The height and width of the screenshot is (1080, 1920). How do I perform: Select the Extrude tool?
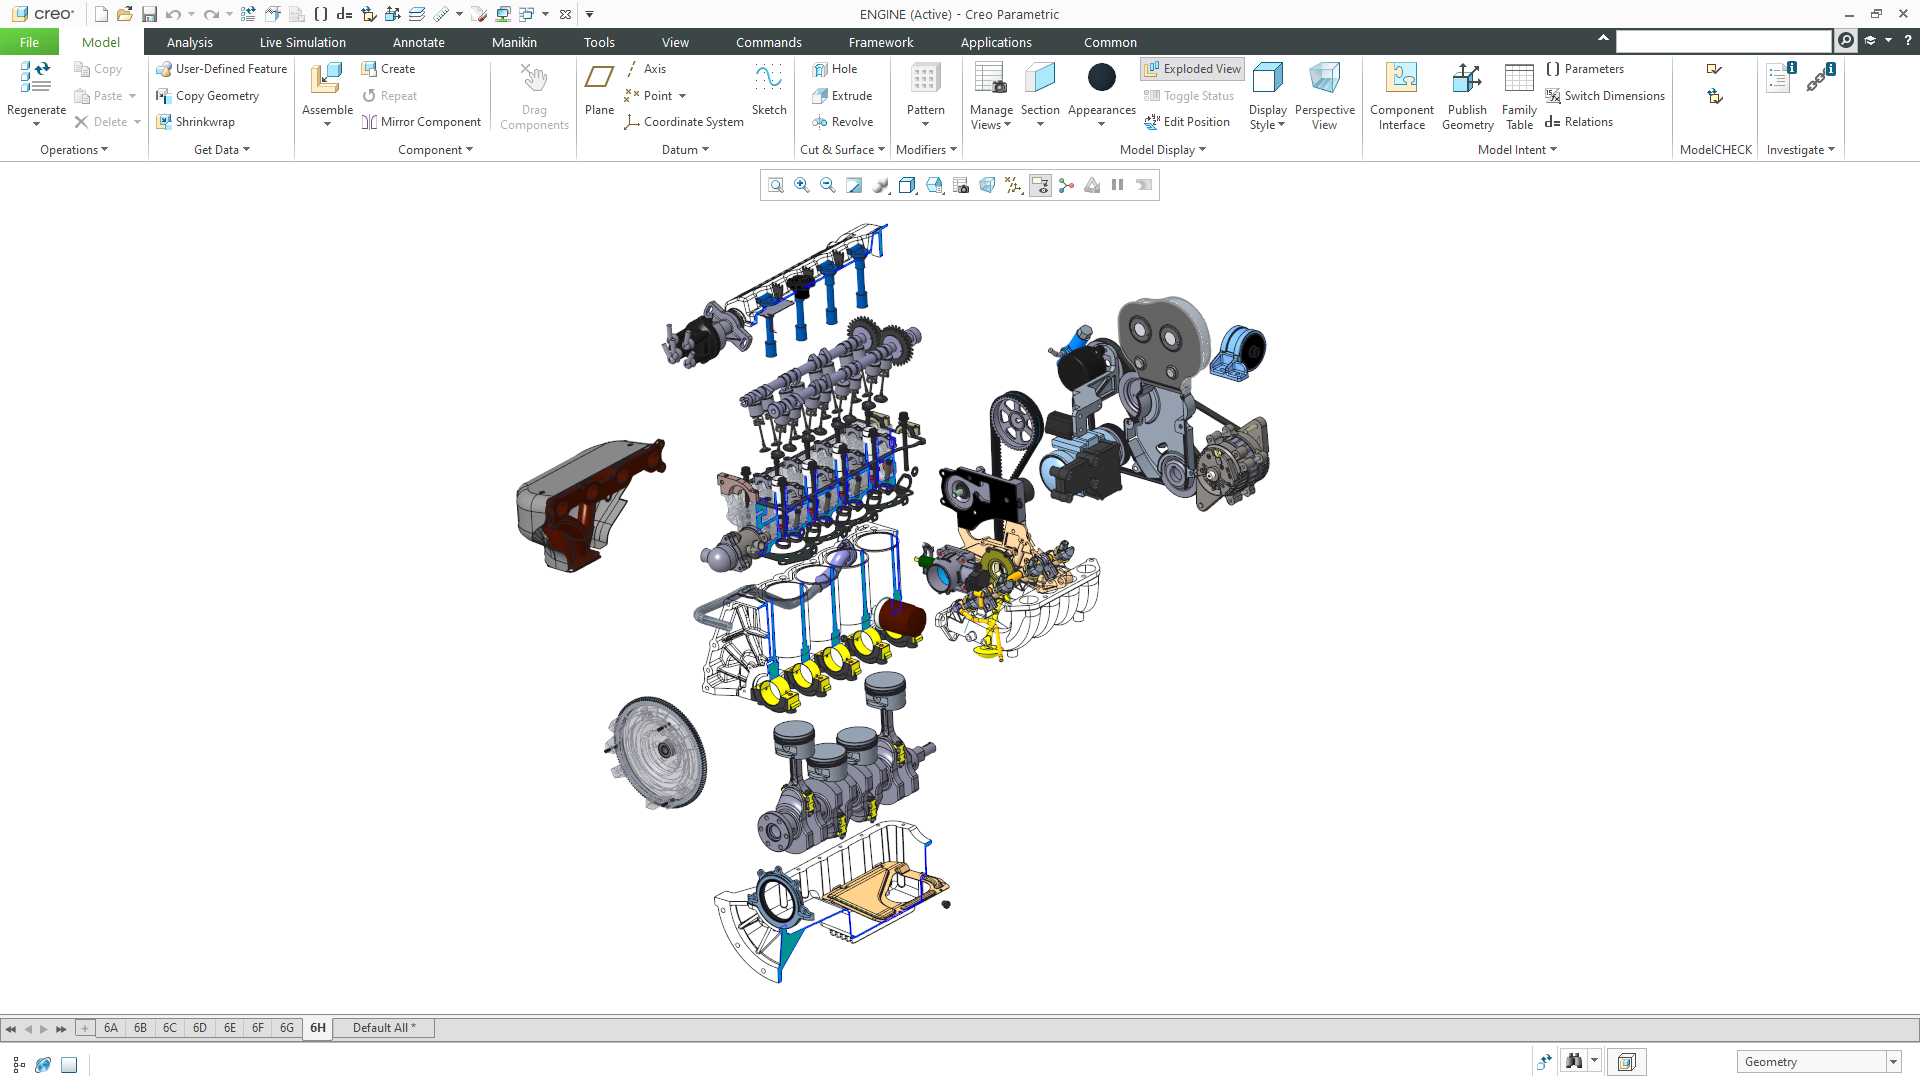(x=842, y=96)
